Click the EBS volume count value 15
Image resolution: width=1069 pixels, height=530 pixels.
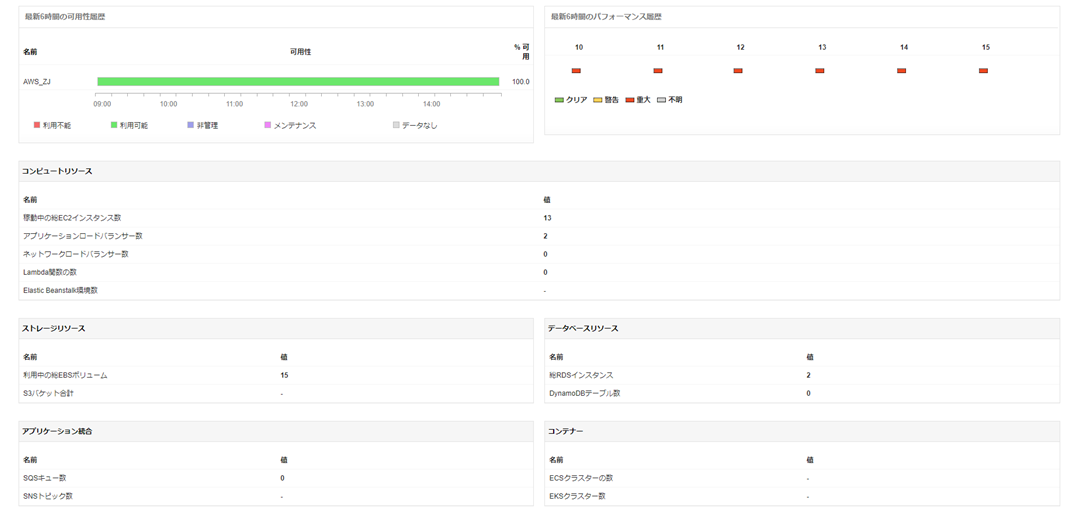coord(285,375)
